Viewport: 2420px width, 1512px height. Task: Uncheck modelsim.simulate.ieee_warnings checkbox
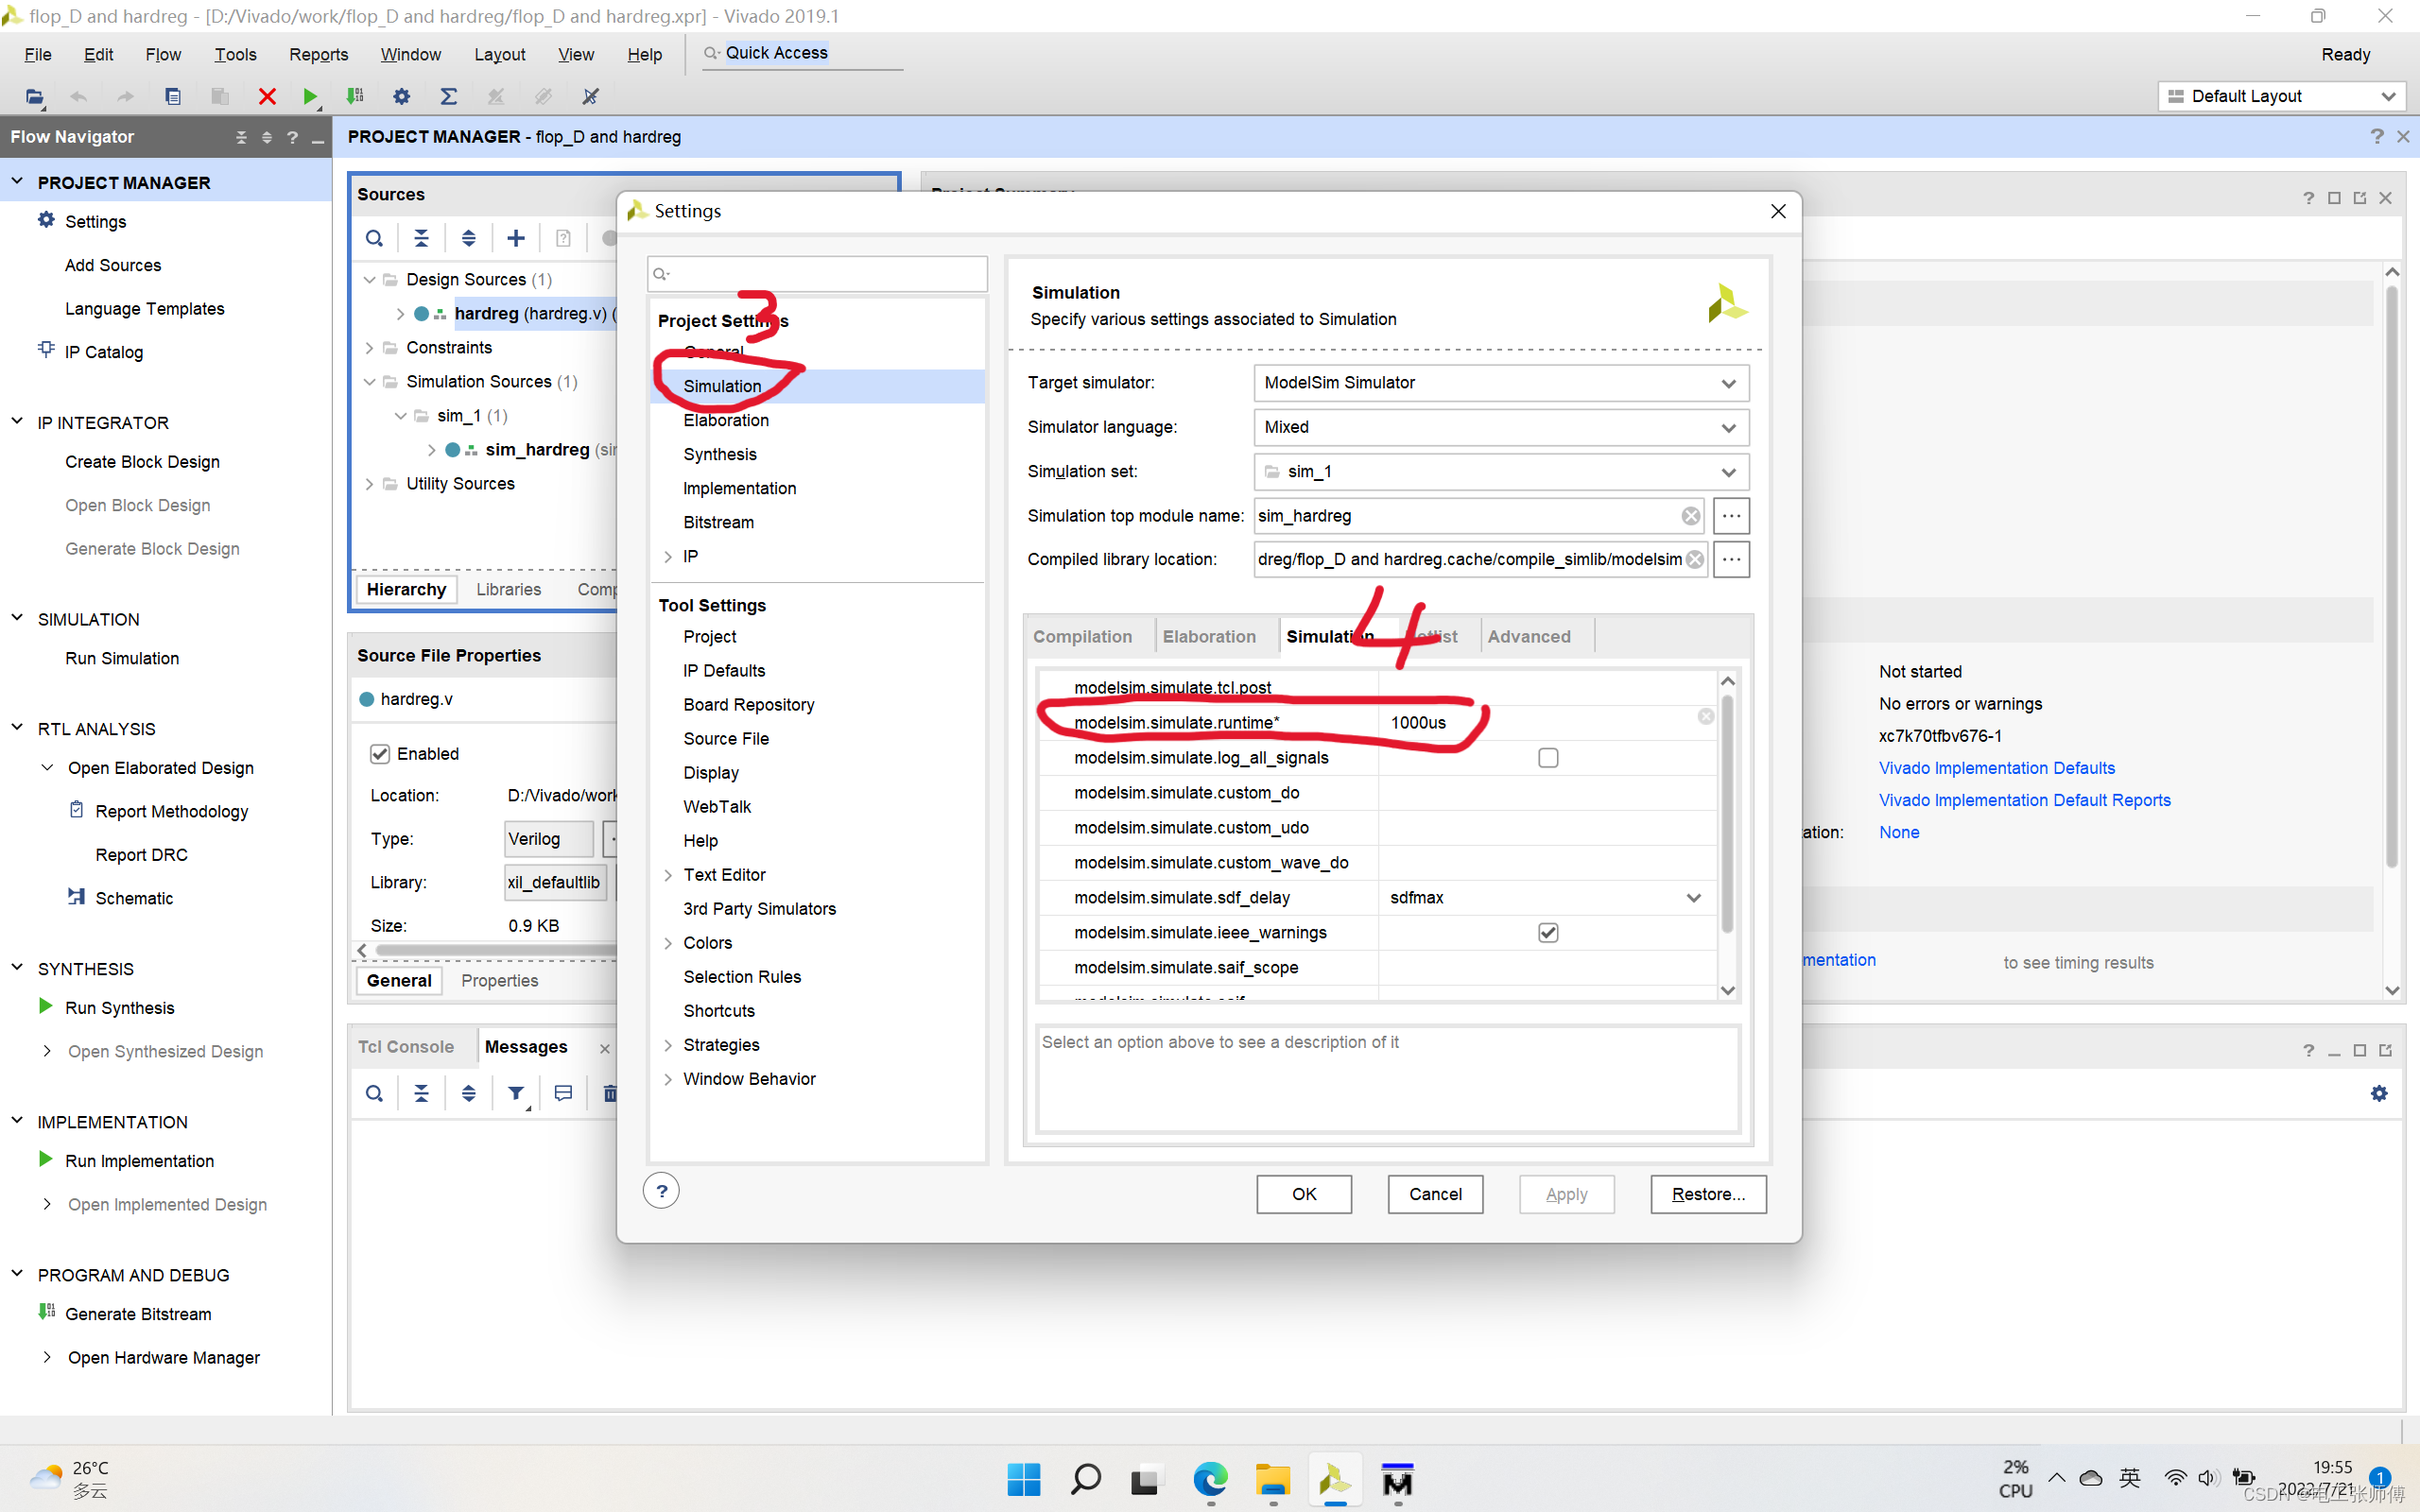1548,932
